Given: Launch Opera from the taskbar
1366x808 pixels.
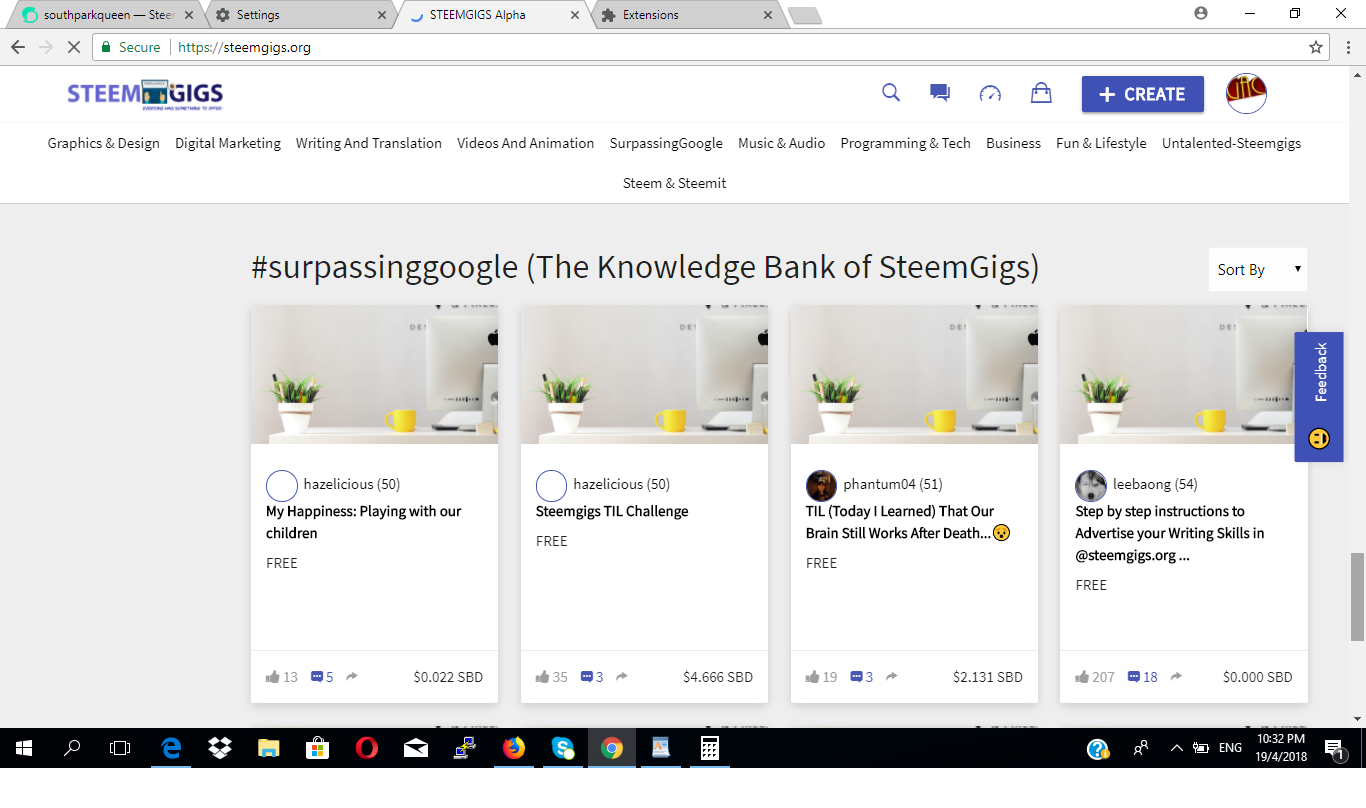Looking at the screenshot, I should (367, 748).
